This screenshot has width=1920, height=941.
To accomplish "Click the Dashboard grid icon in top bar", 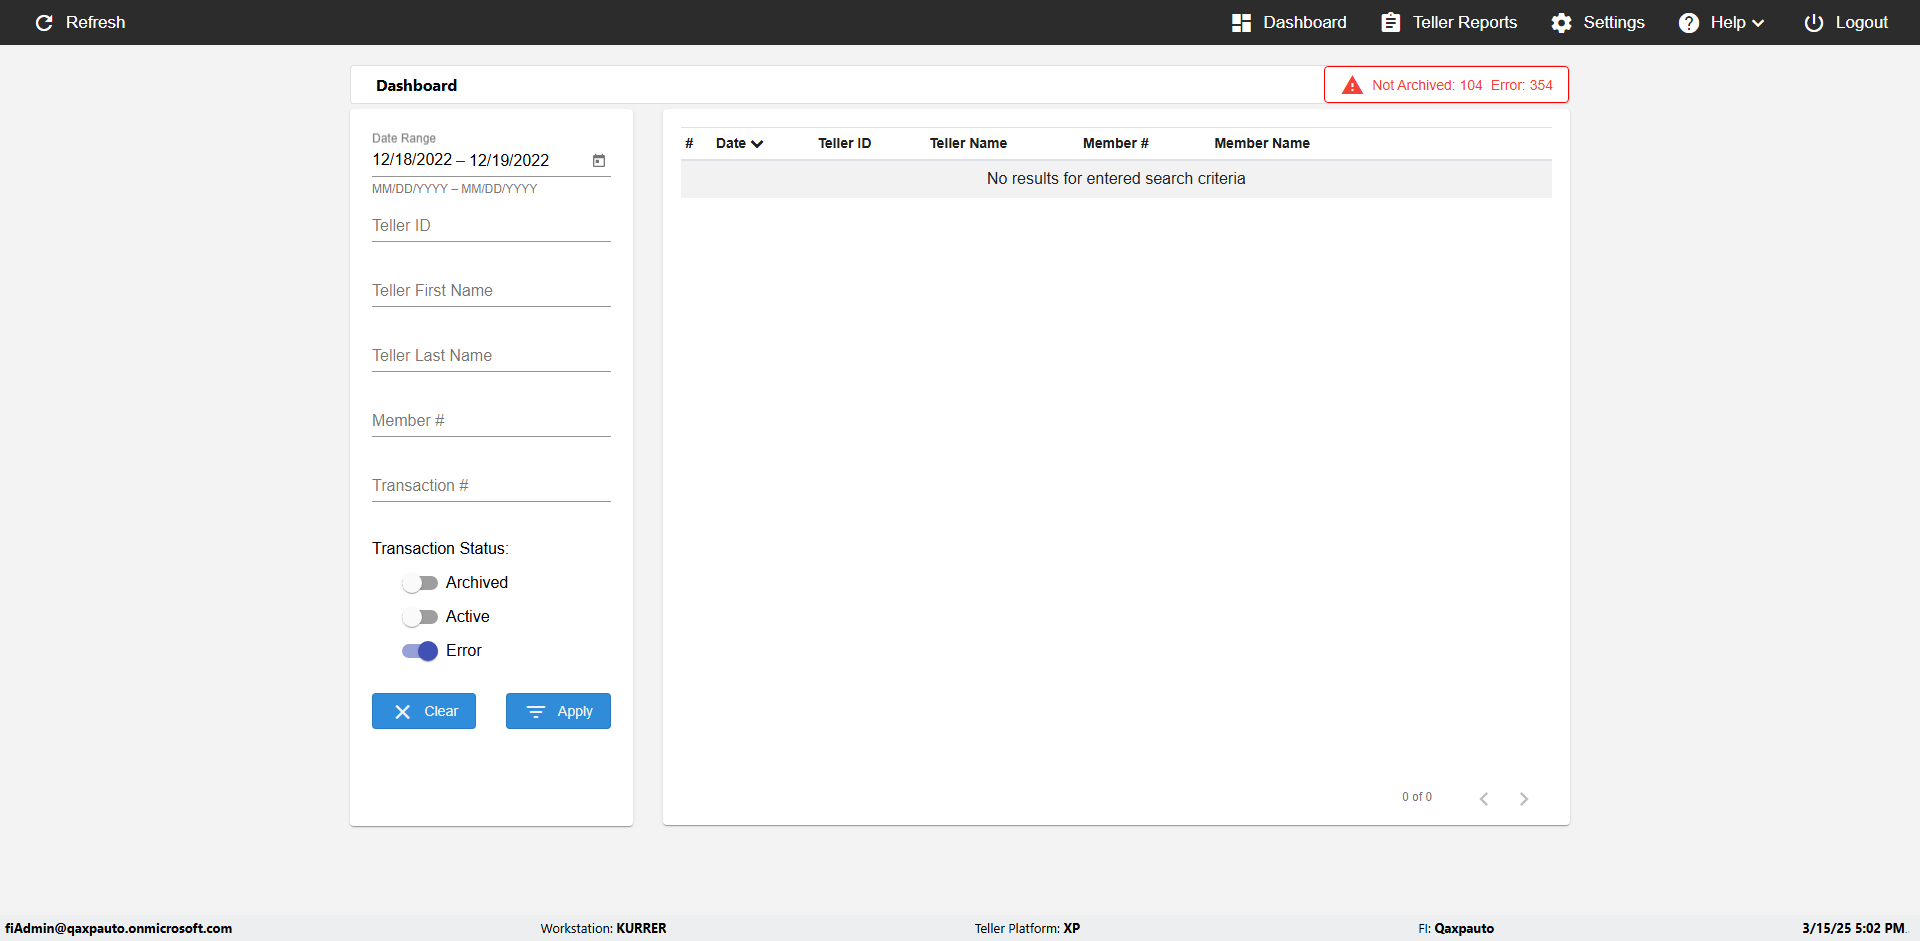I will [1241, 22].
